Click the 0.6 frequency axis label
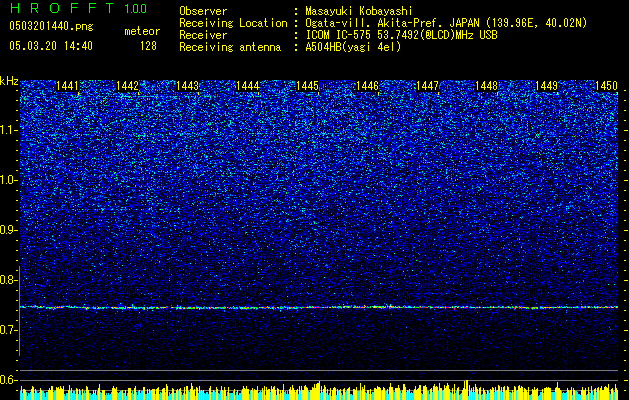 pos(9,380)
